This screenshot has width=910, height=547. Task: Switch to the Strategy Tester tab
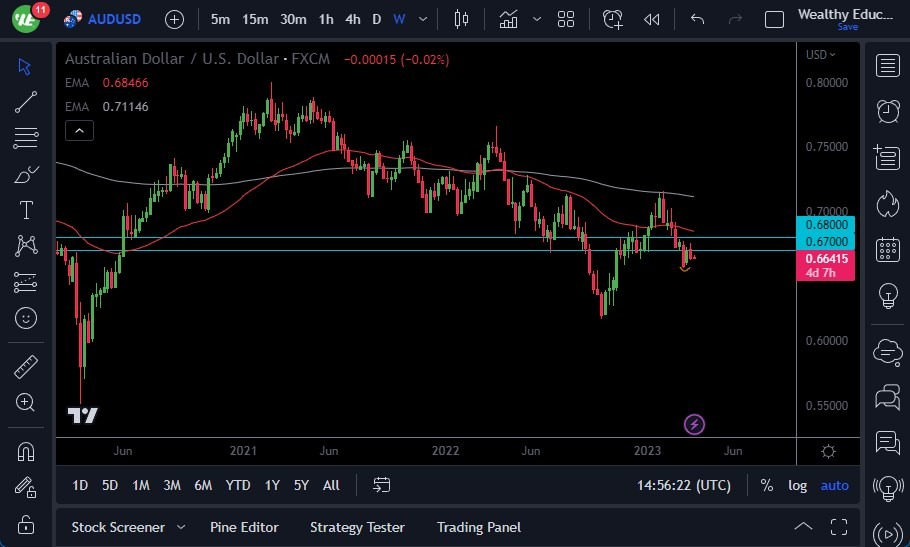pyautogui.click(x=357, y=527)
